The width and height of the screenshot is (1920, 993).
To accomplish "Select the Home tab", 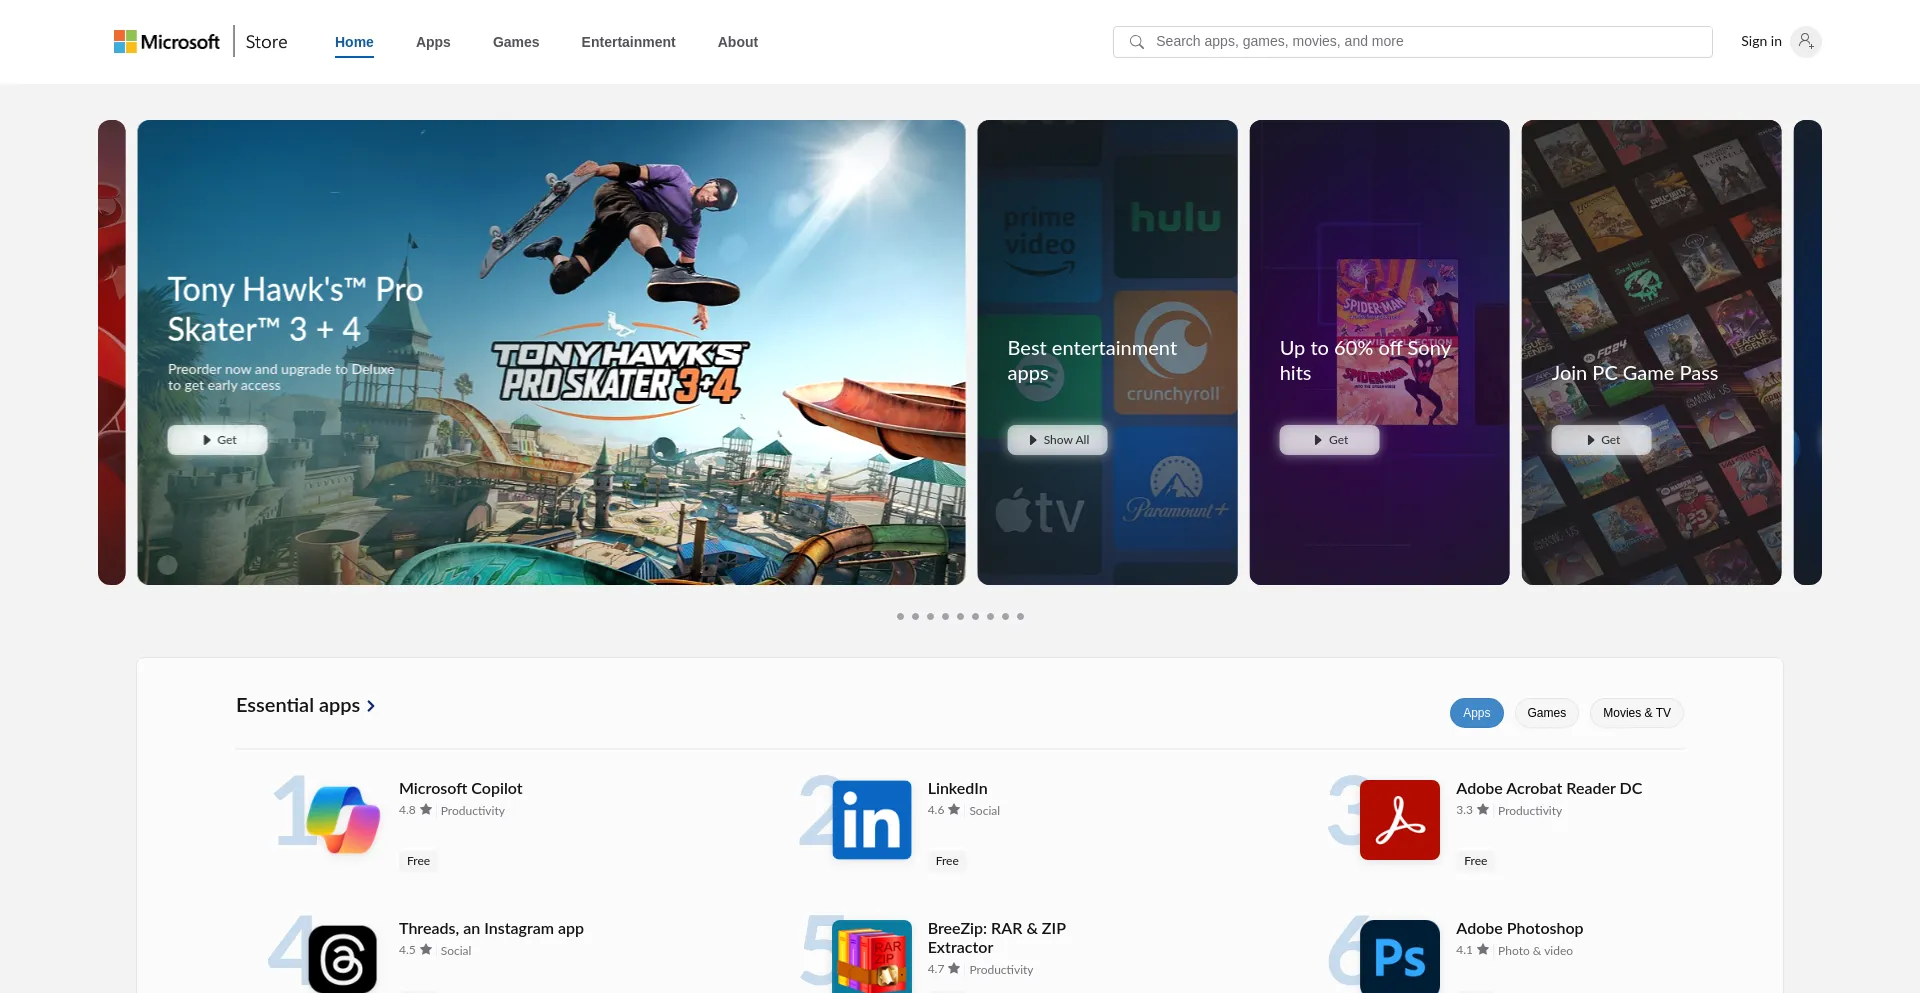I will click(x=354, y=42).
